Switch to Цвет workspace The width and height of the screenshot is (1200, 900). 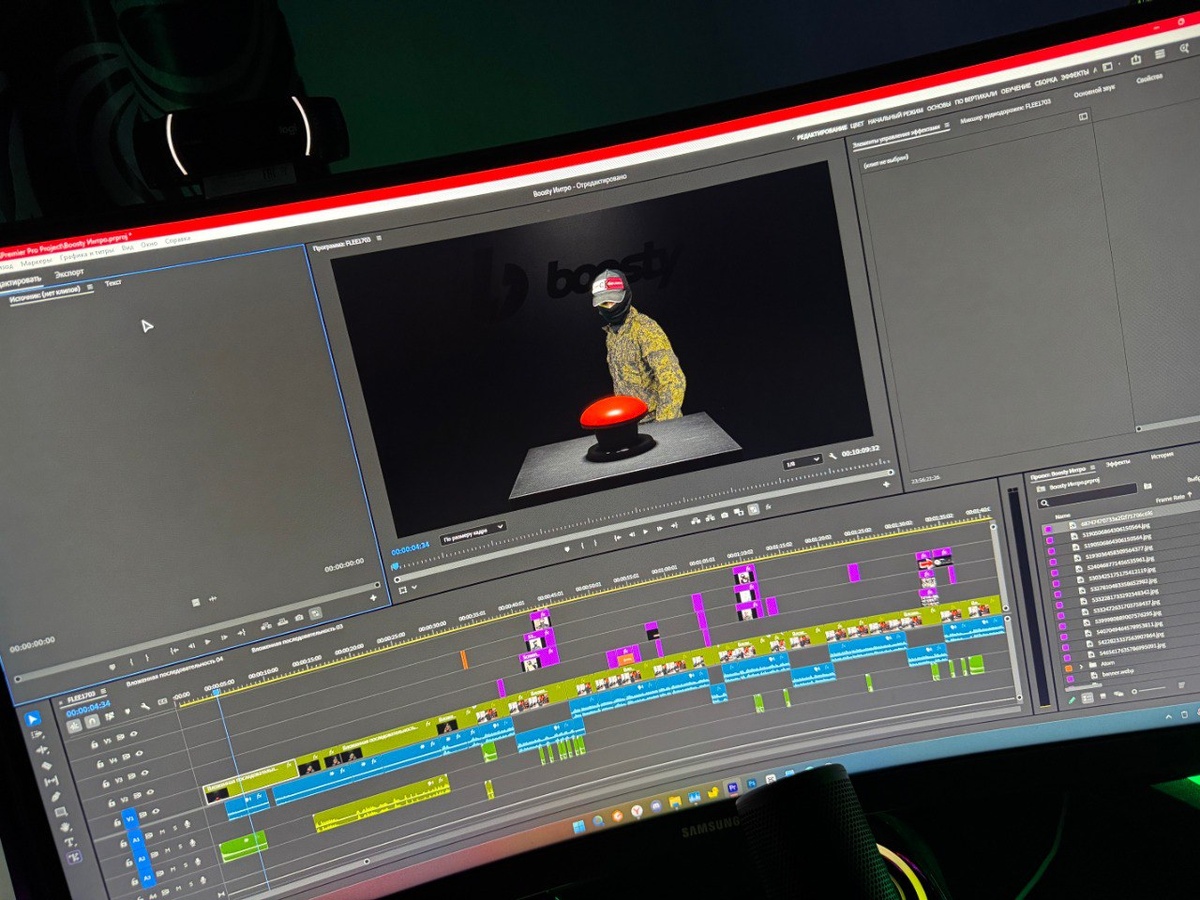coord(856,124)
